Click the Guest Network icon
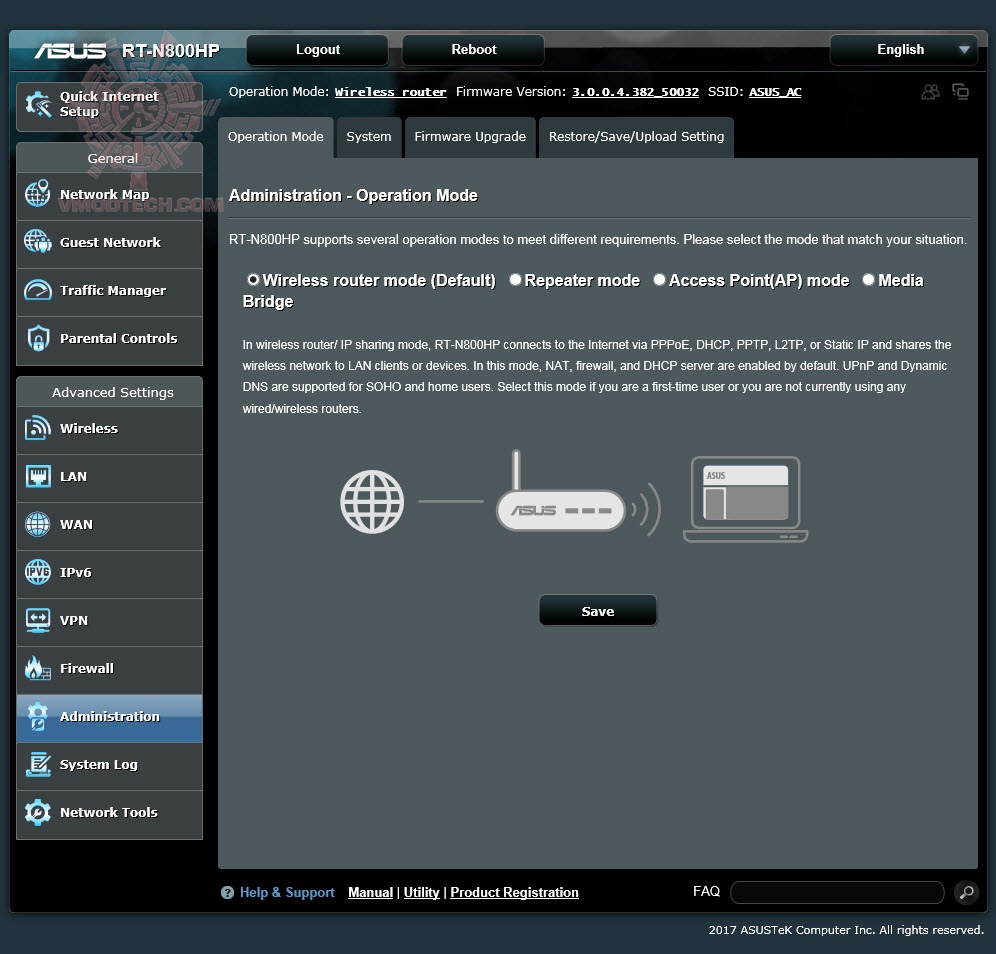The height and width of the screenshot is (954, 996). click(37, 241)
